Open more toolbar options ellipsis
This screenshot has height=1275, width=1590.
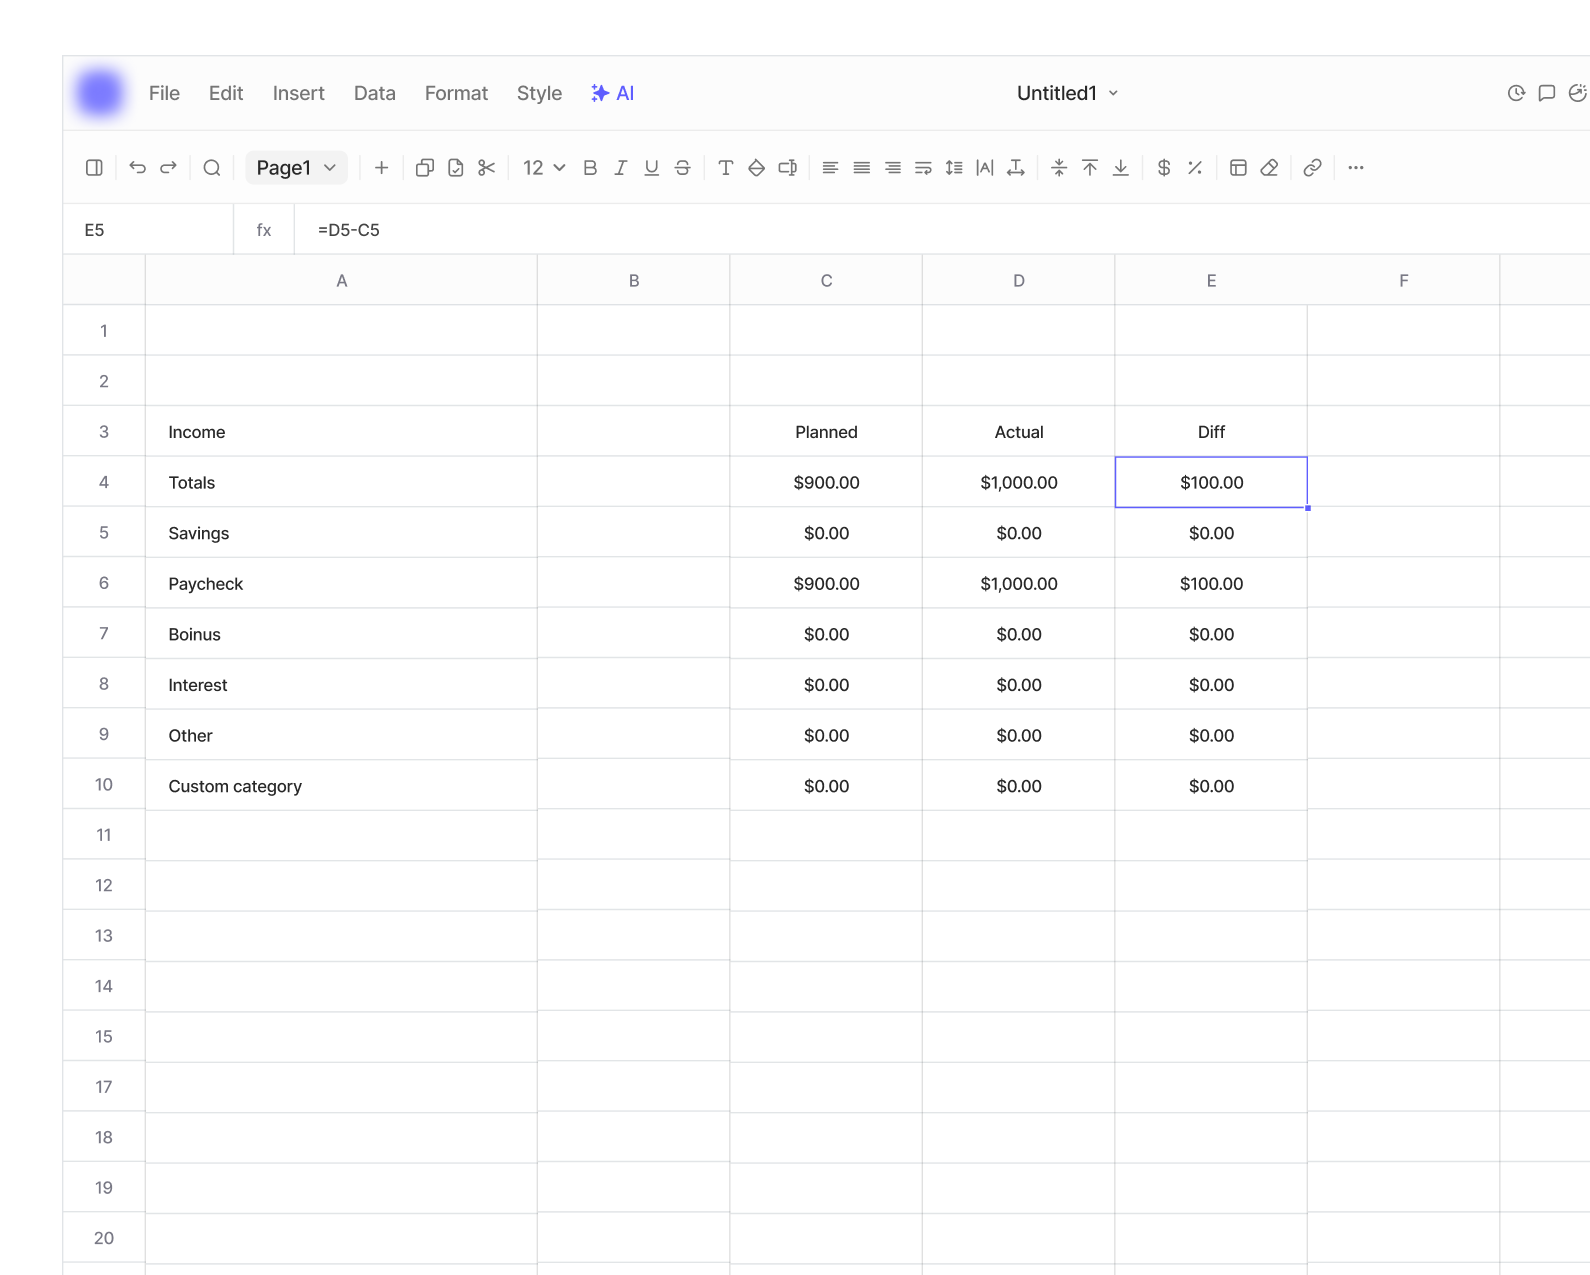pos(1356,168)
